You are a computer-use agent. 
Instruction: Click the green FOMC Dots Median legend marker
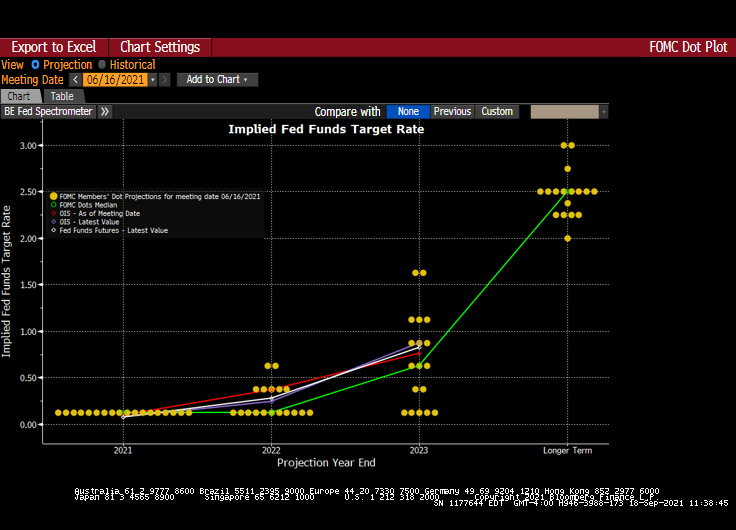tap(53, 205)
